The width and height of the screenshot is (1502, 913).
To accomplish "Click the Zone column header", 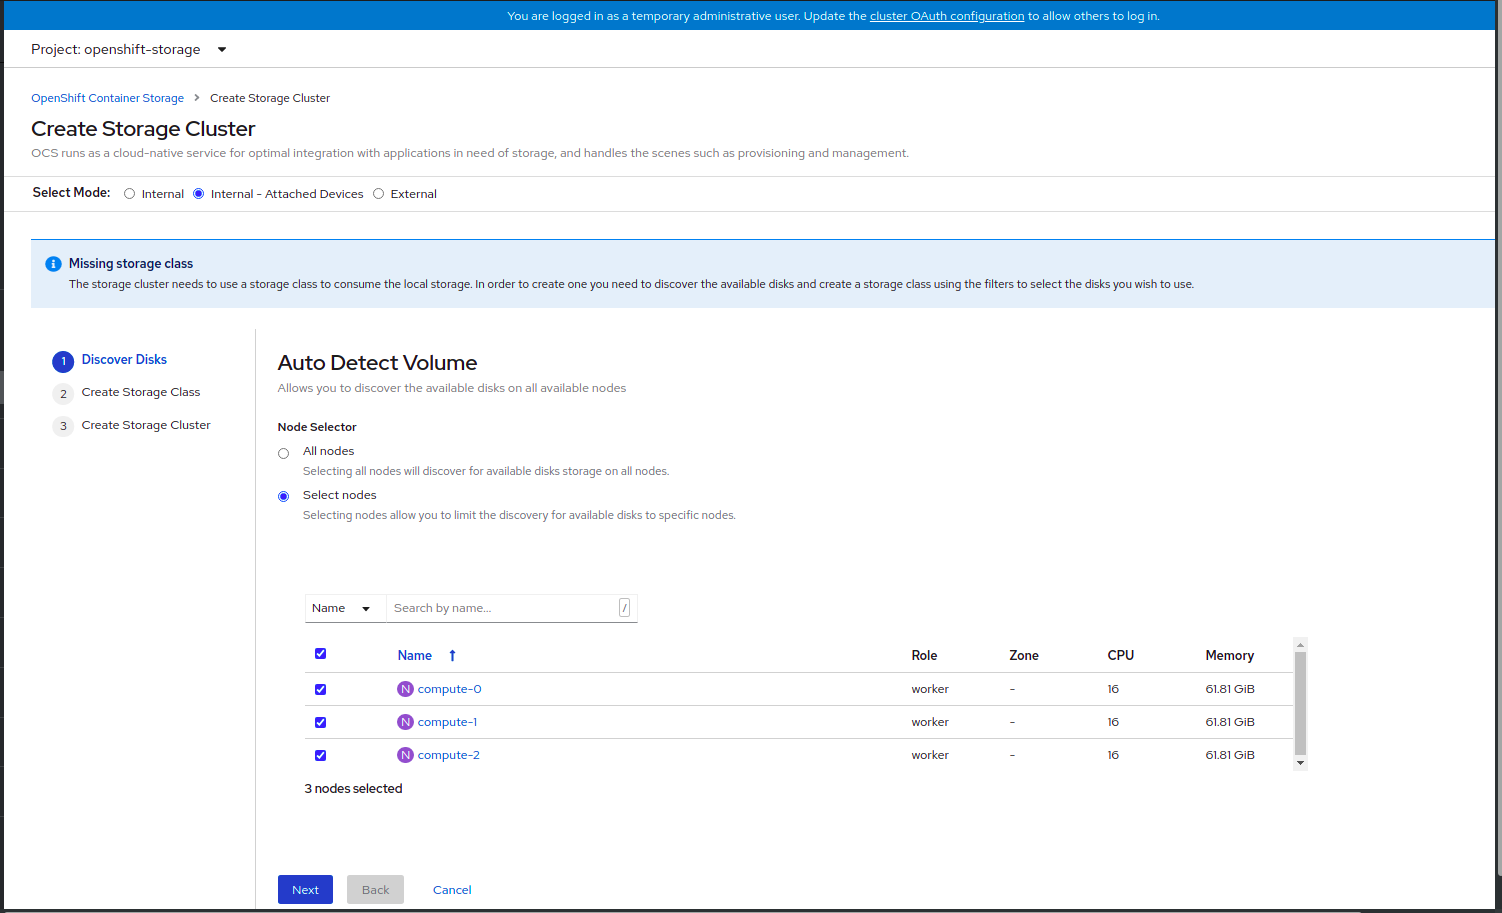I will coord(1024,656).
